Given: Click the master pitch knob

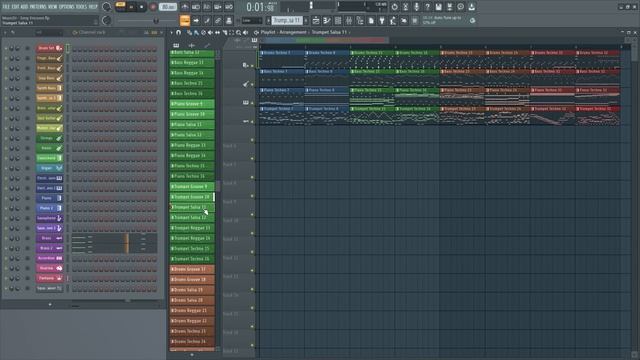Looking at the screenshot, I should [x=107, y=20].
